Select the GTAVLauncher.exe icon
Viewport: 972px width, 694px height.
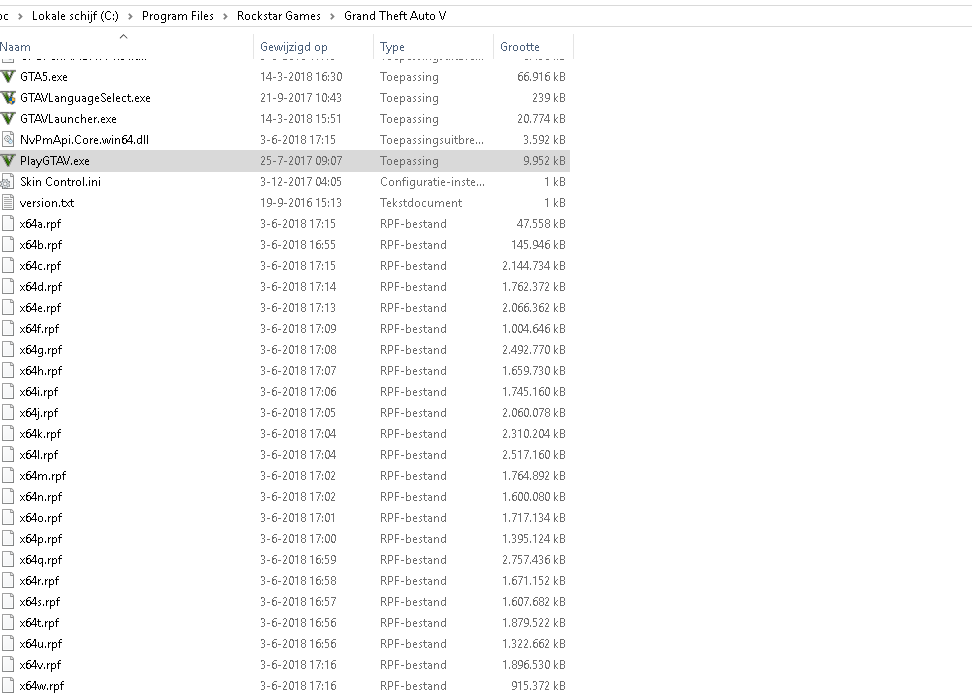pos(8,119)
